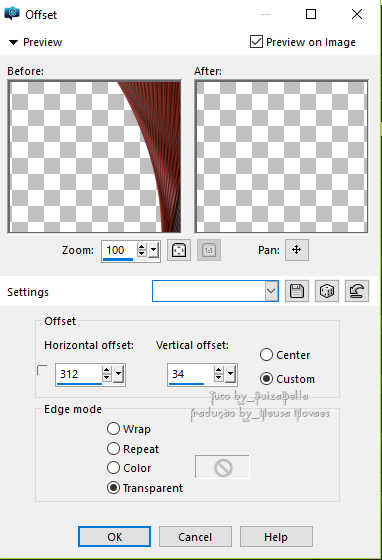The width and height of the screenshot is (382, 560).
Task: Toggle Preview on Image checkbox
Action: coord(256,42)
